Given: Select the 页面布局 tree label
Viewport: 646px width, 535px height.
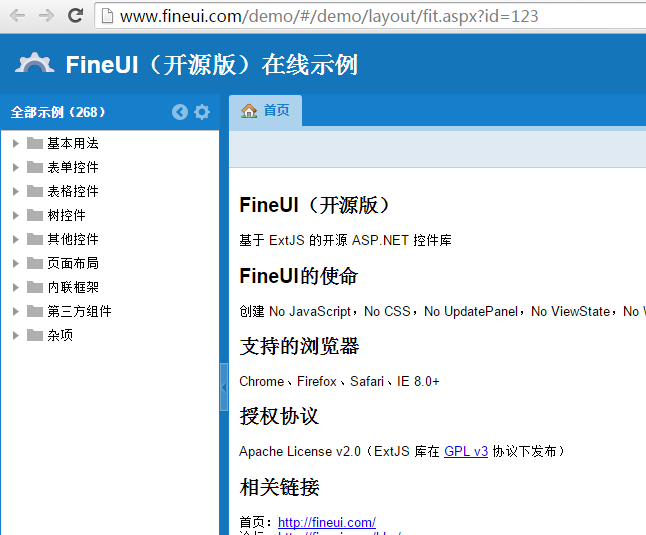Looking at the screenshot, I should pos(73,263).
